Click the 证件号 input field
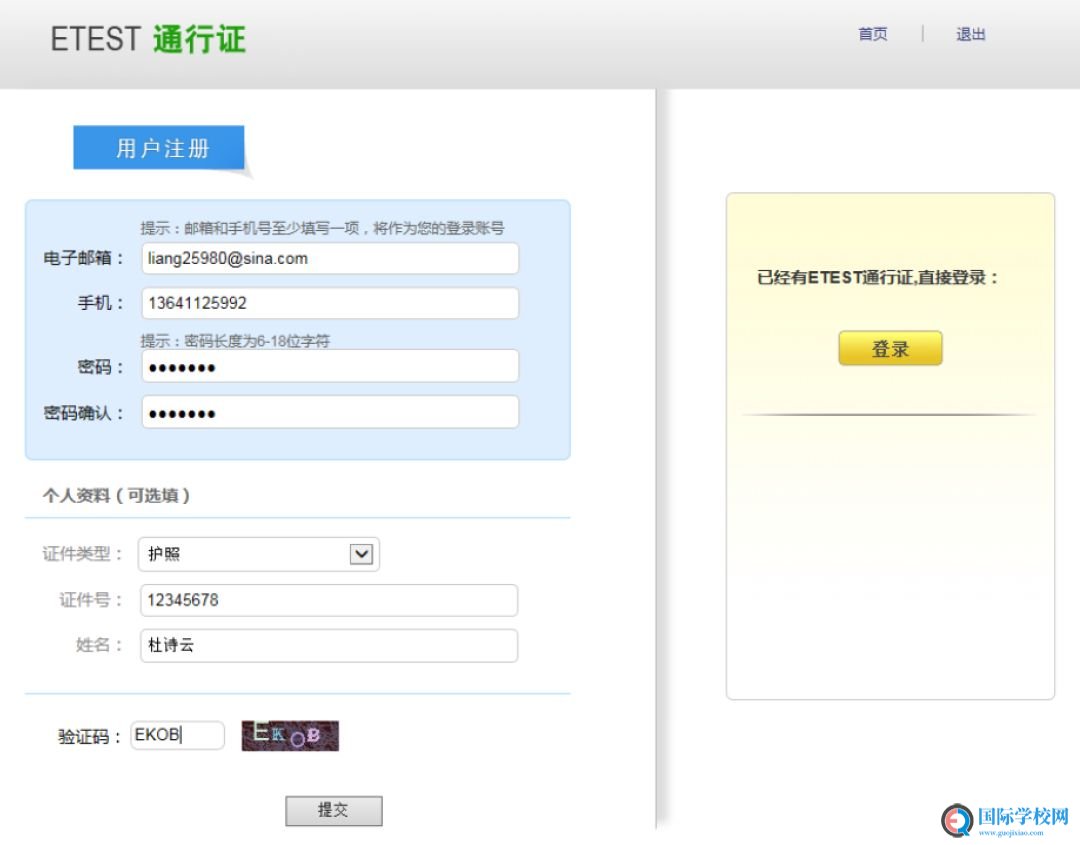Viewport: 1080px width, 845px height. point(329,601)
